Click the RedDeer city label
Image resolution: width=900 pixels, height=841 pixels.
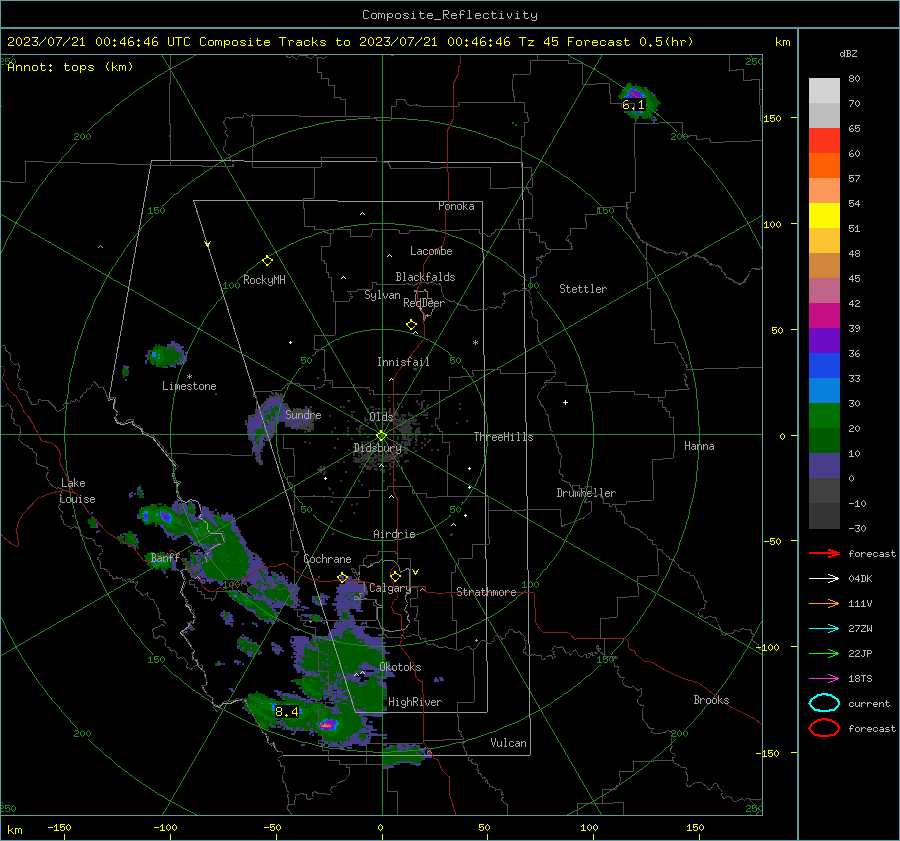pyautogui.click(x=424, y=303)
